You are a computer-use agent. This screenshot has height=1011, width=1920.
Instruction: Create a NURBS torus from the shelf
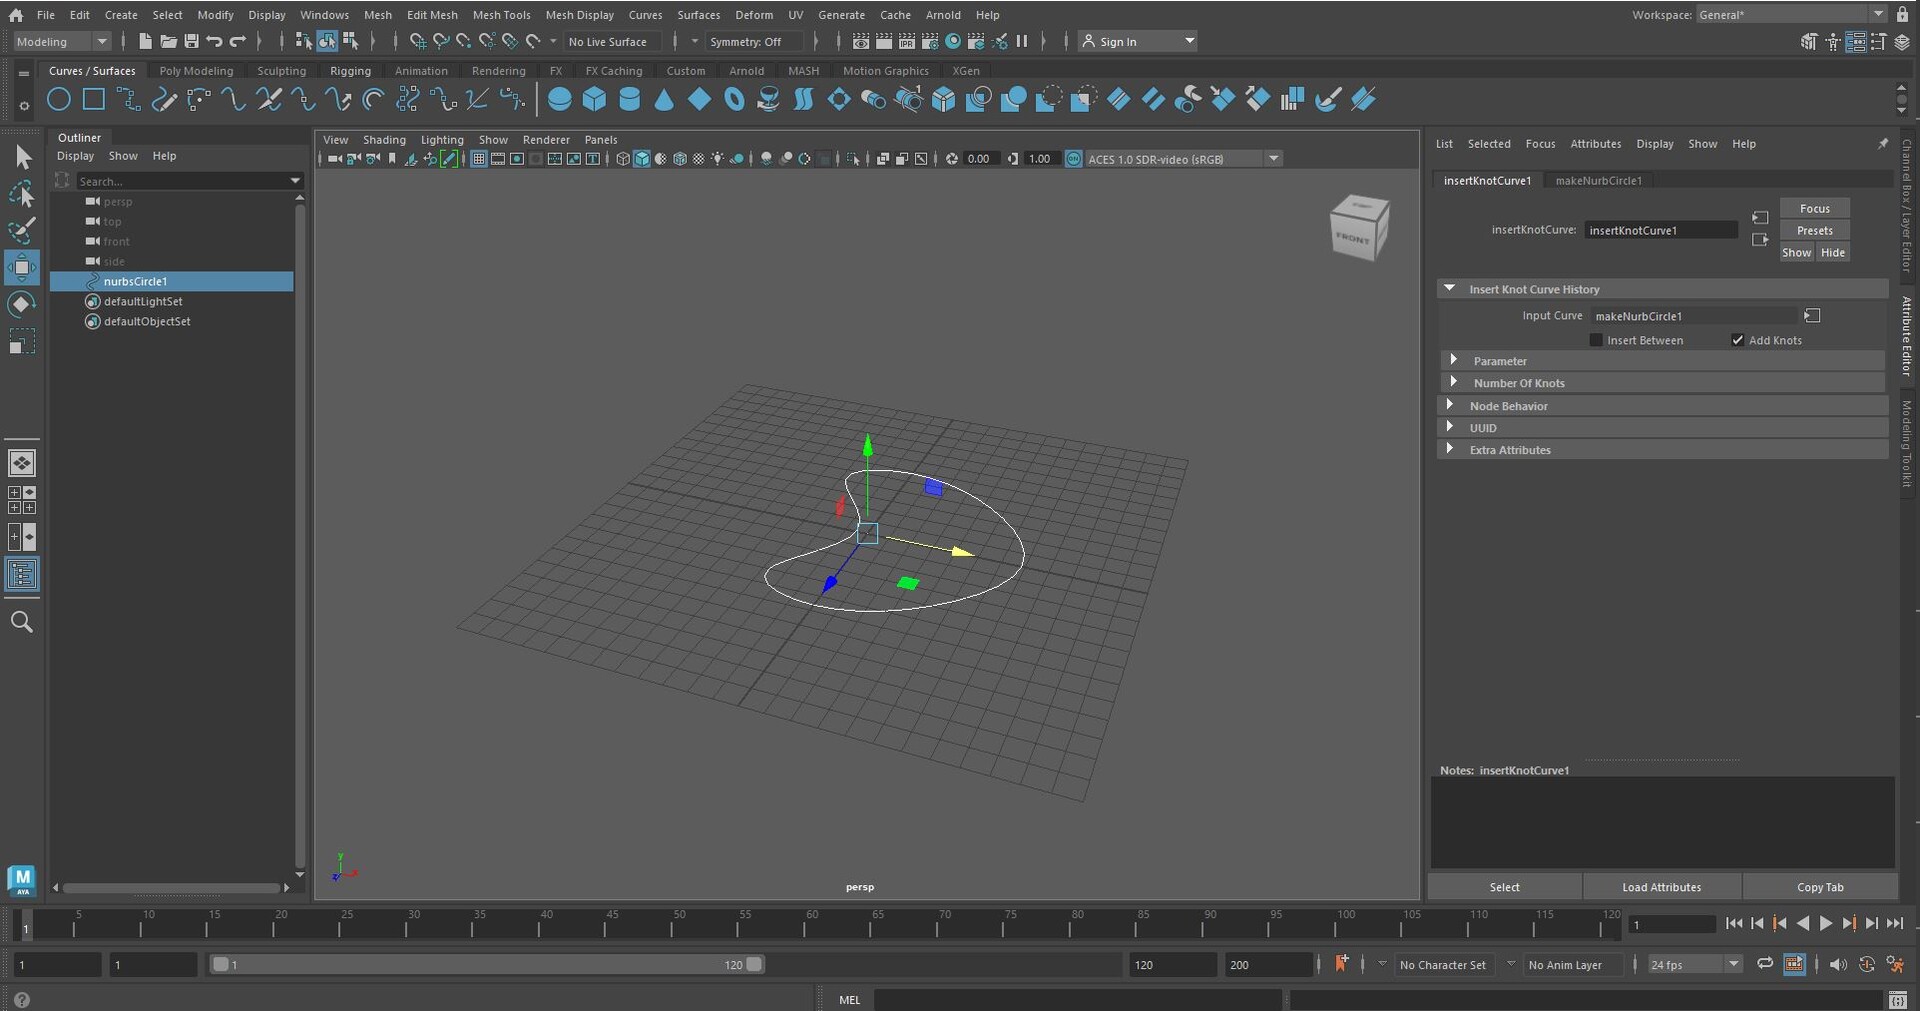(735, 99)
